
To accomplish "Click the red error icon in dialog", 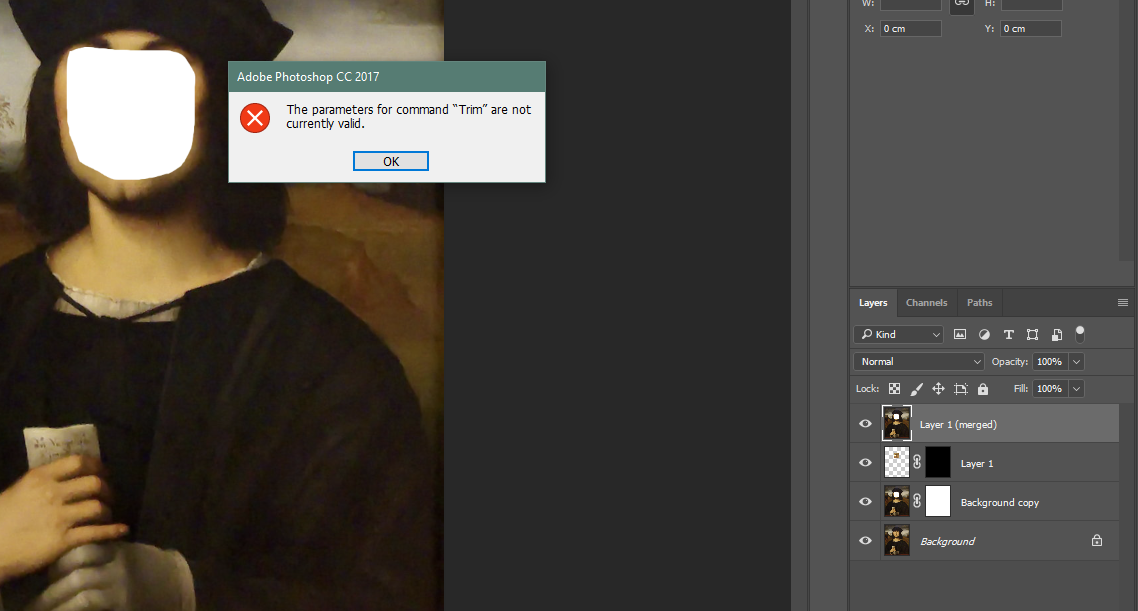I will point(255,118).
